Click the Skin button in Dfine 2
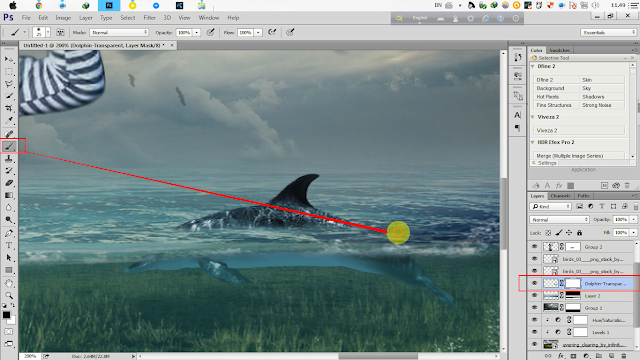 602,80
